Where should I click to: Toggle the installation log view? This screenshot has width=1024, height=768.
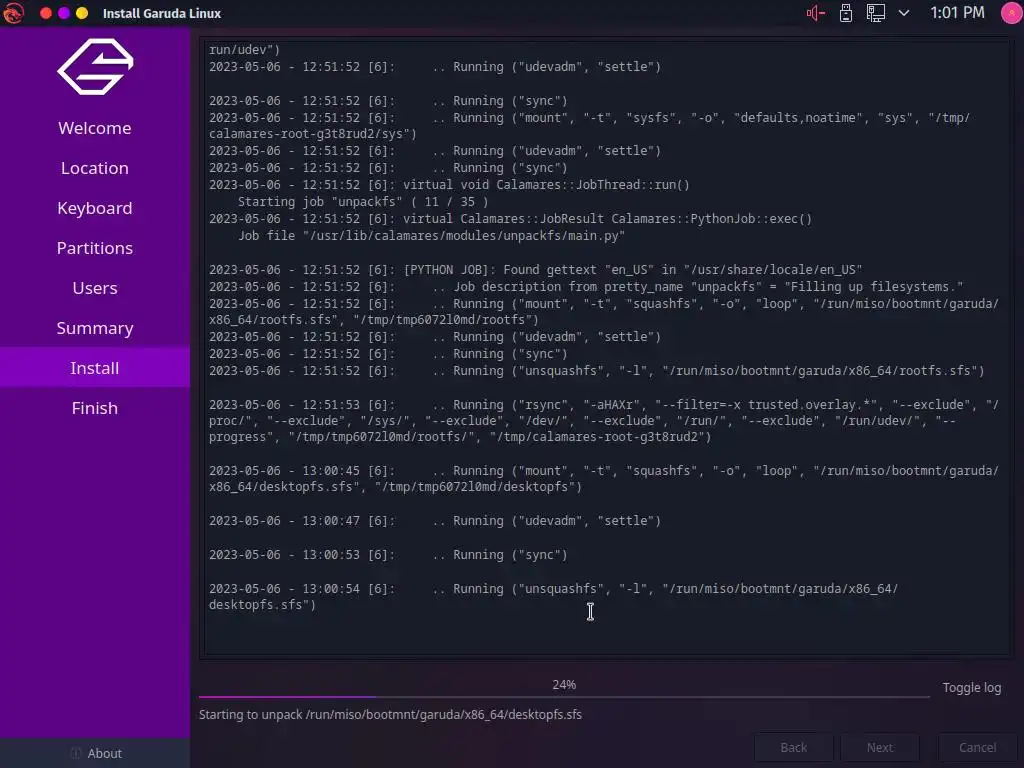click(971, 688)
